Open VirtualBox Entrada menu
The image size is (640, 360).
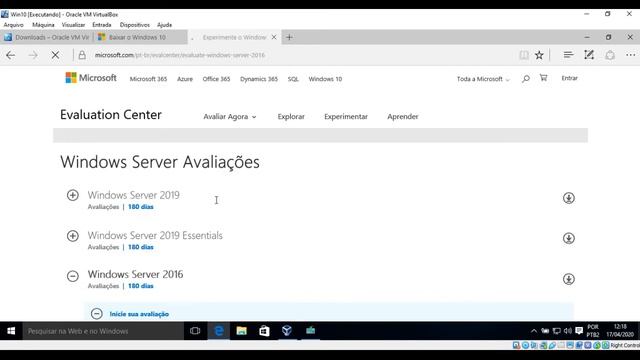click(x=102, y=25)
